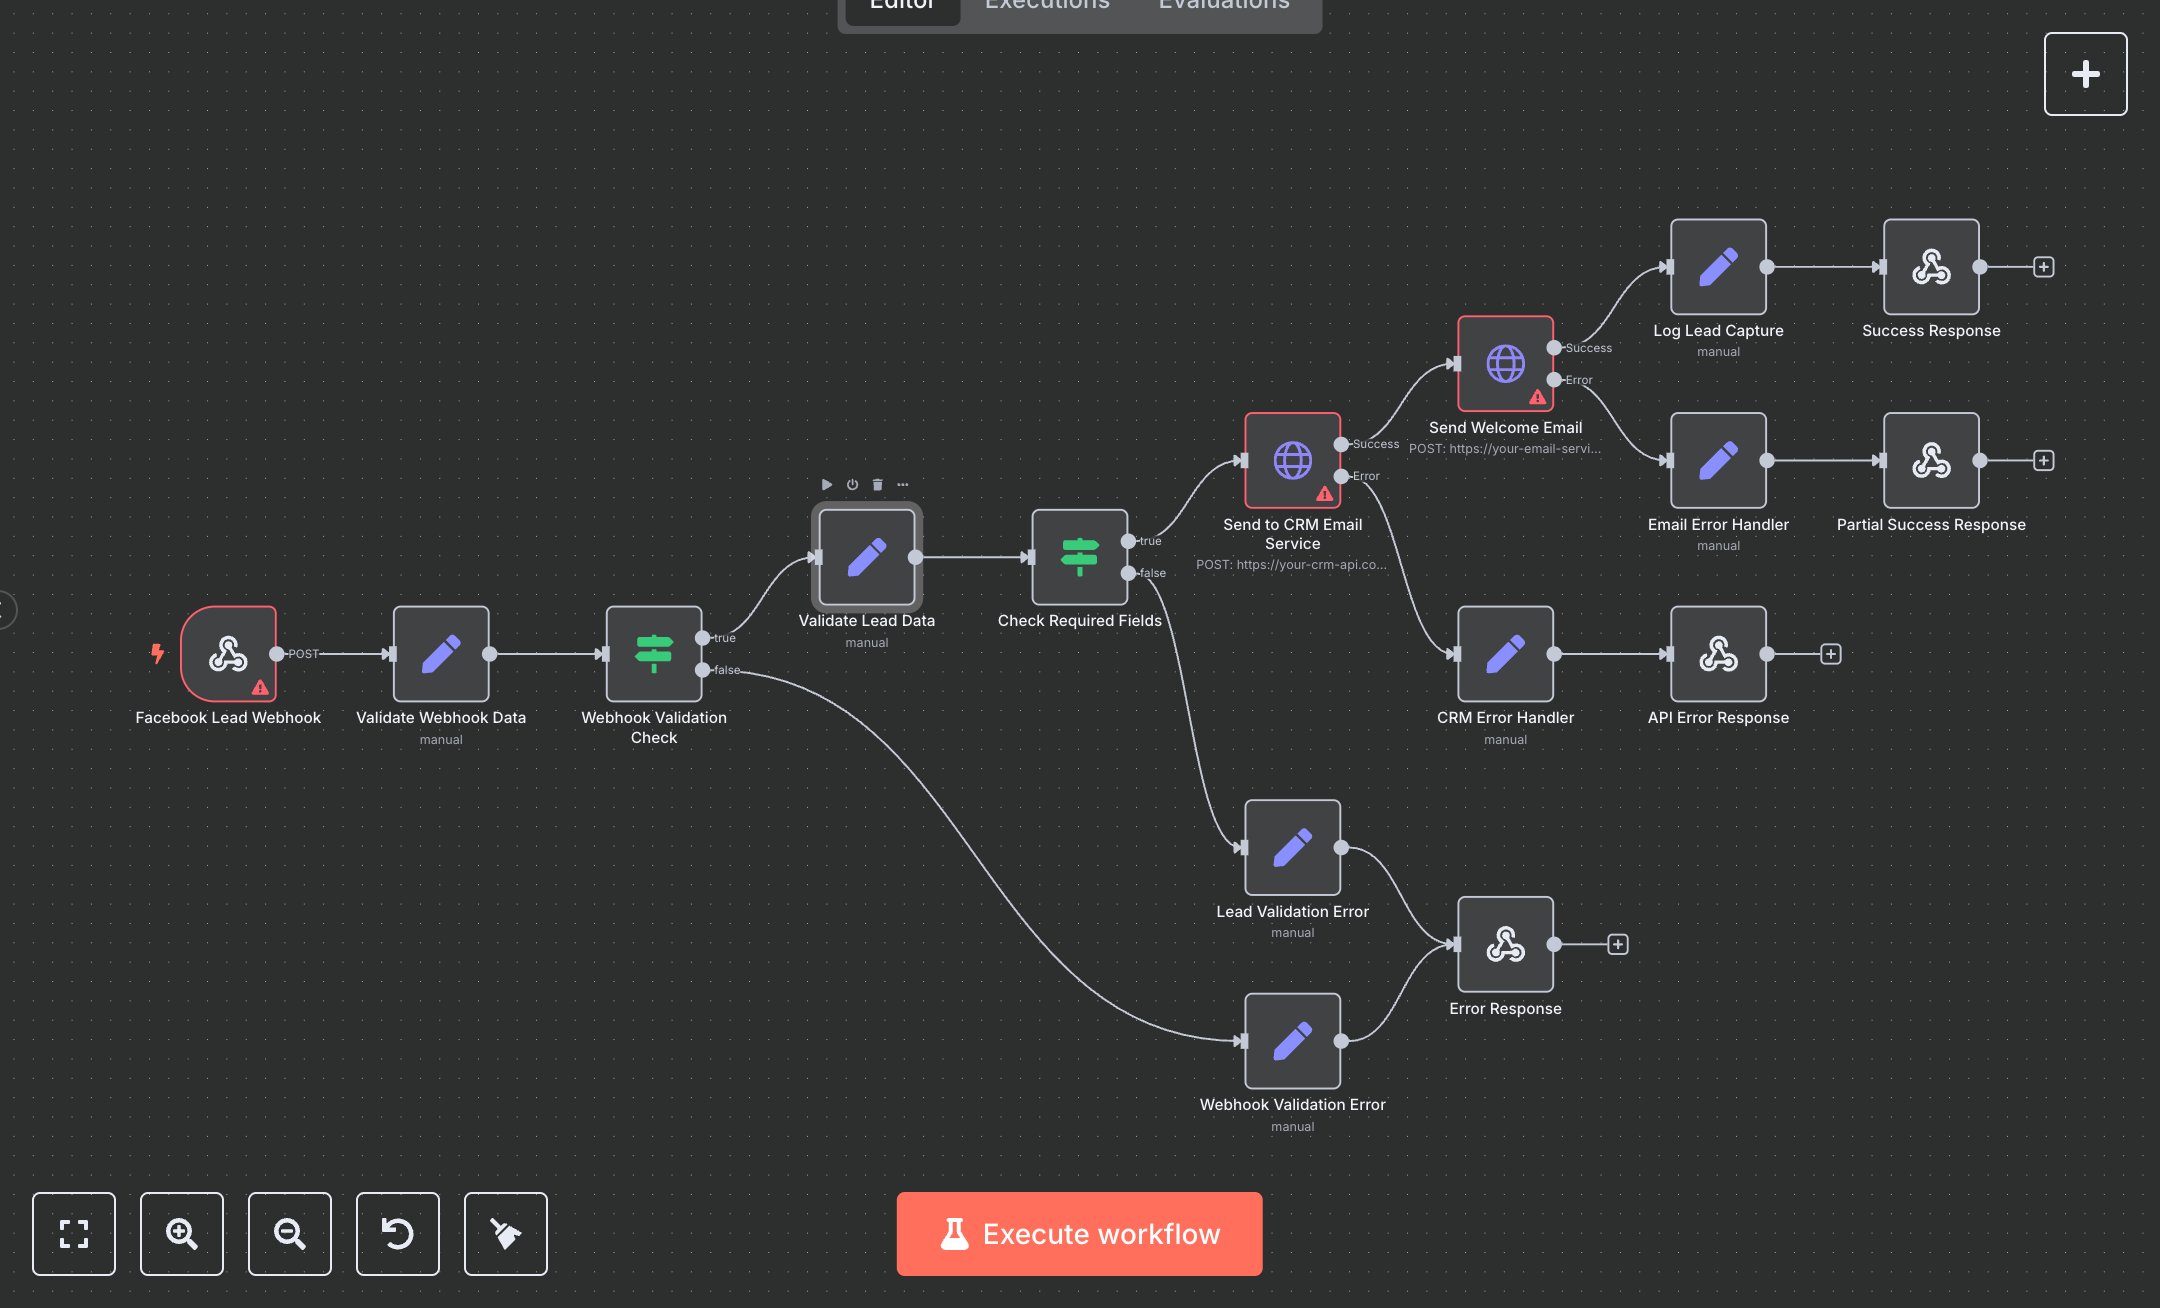The image size is (2160, 1308).
Task: Open the Send Welcome Email HTTP node
Action: [1504, 363]
